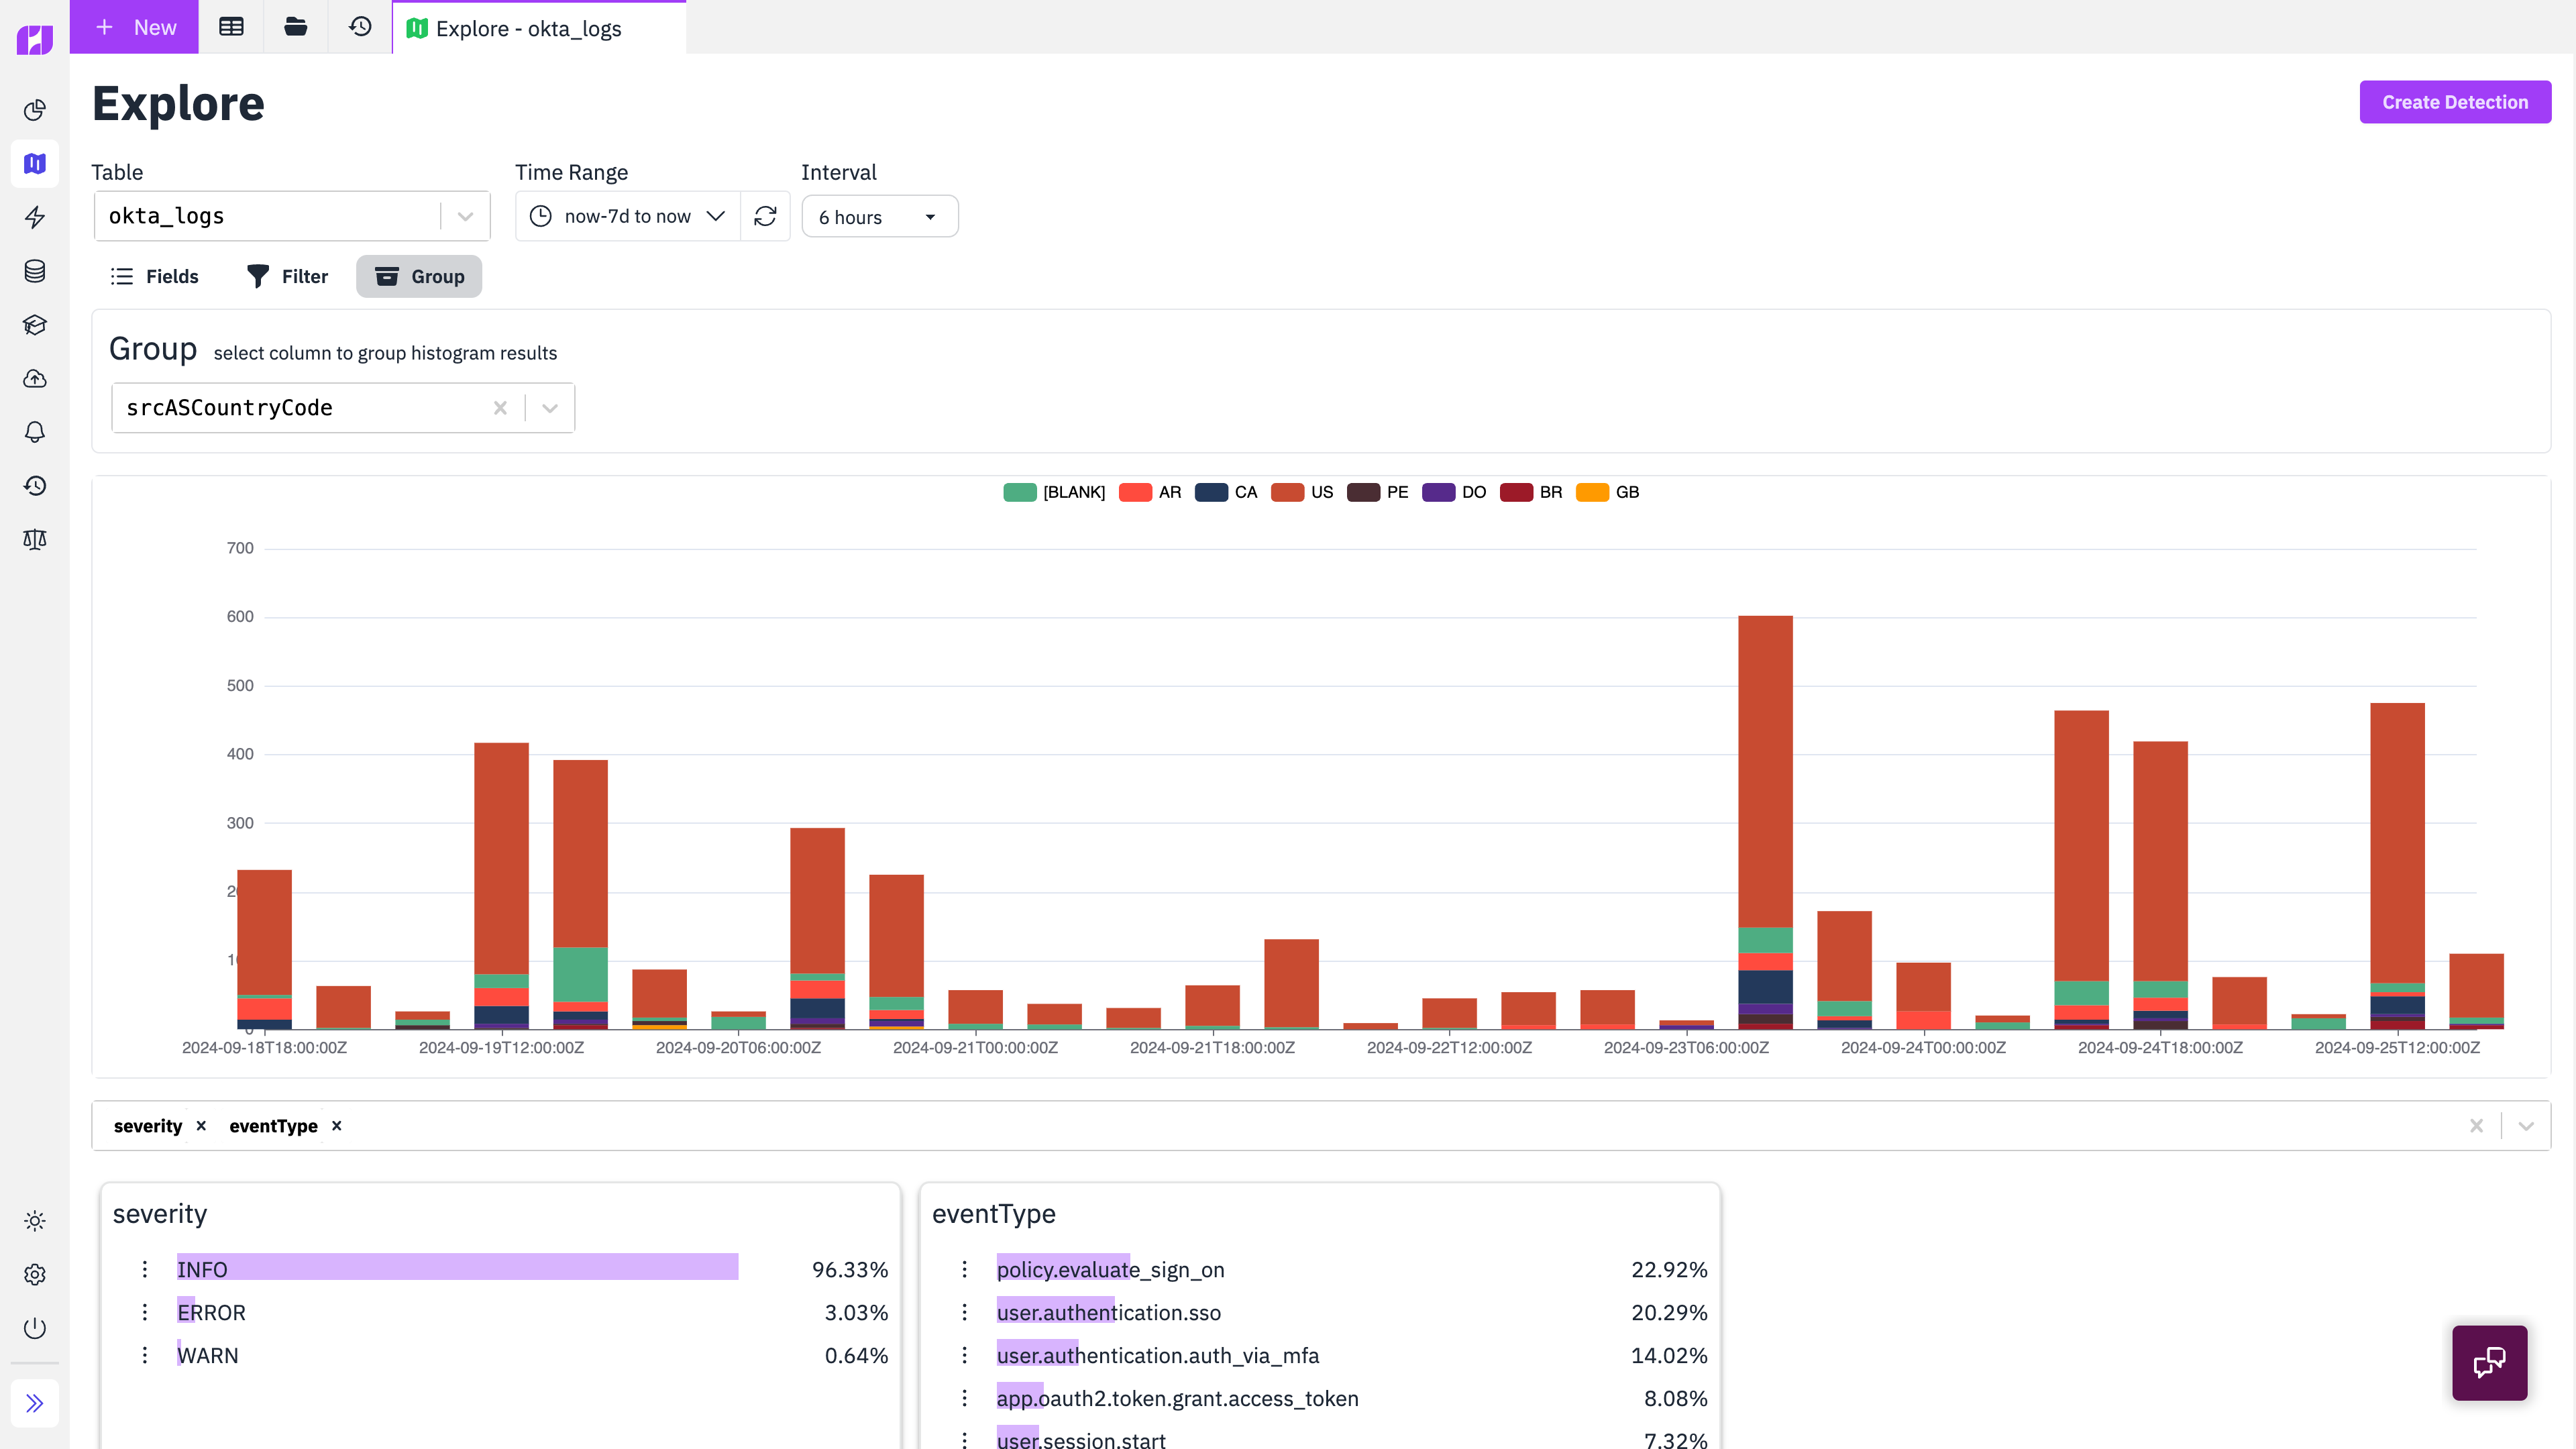Open the bell alerts sidebar icon
Screen dimensions: 2576x1449
35,432
